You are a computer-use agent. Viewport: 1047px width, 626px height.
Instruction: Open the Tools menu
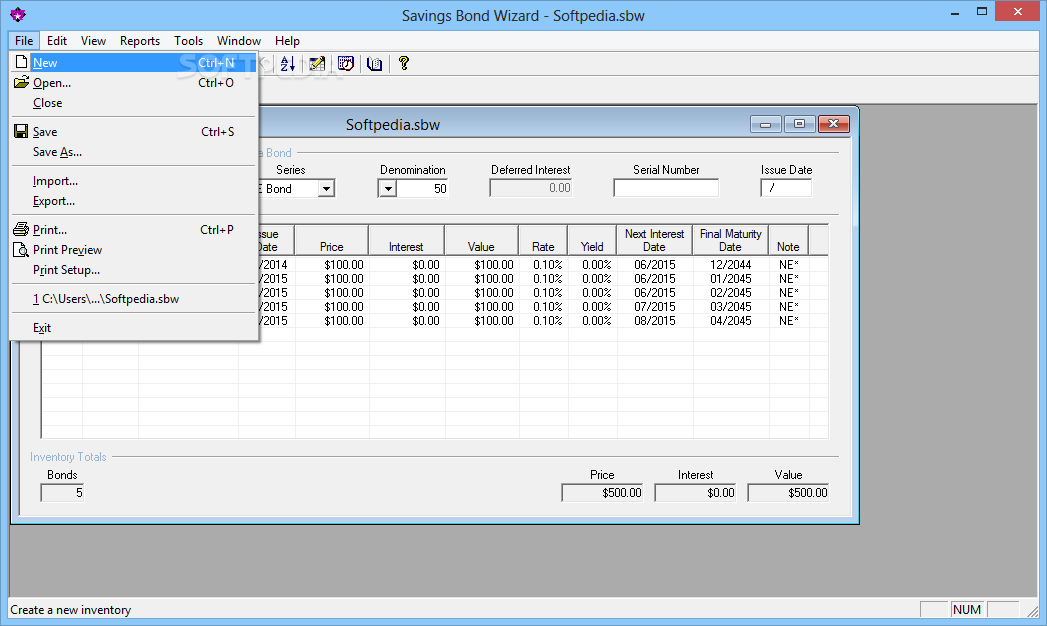(188, 41)
